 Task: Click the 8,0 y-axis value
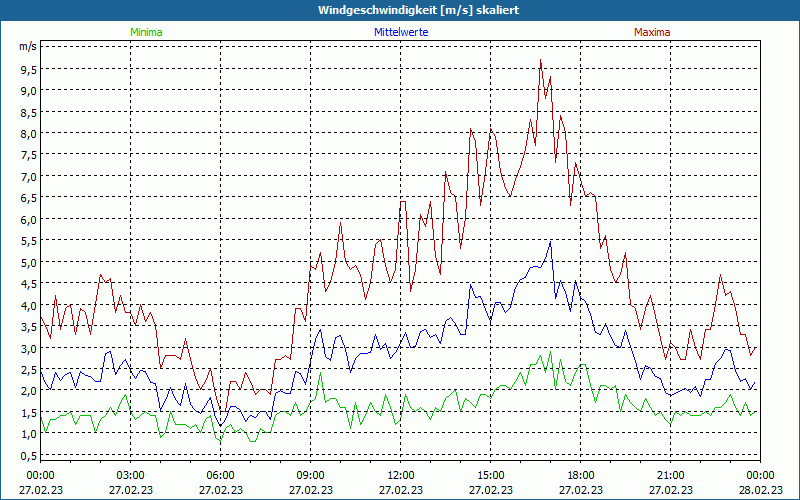(x=29, y=134)
